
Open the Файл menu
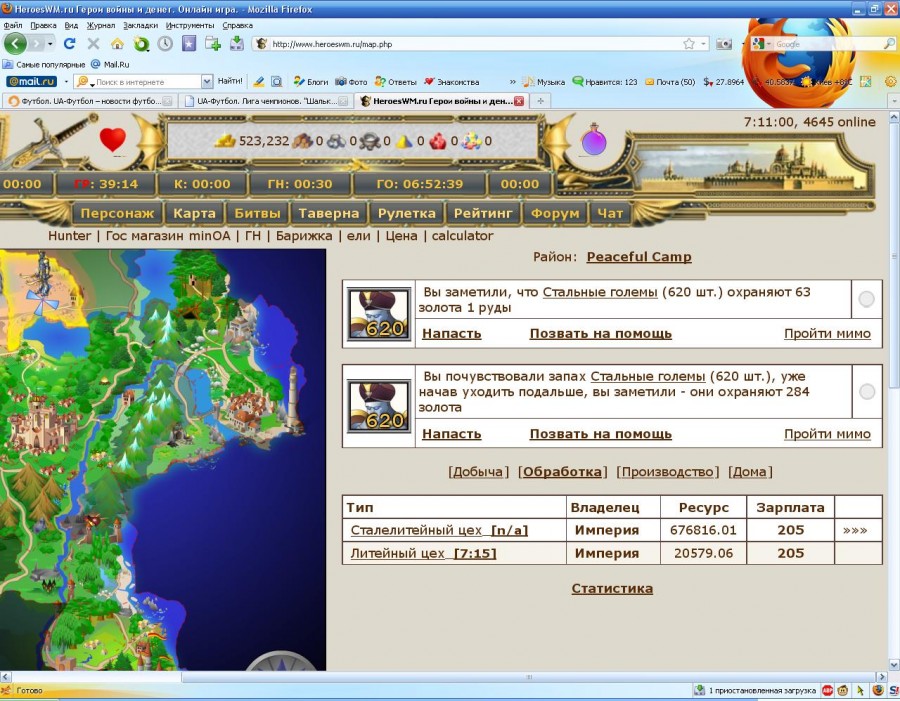13,25
